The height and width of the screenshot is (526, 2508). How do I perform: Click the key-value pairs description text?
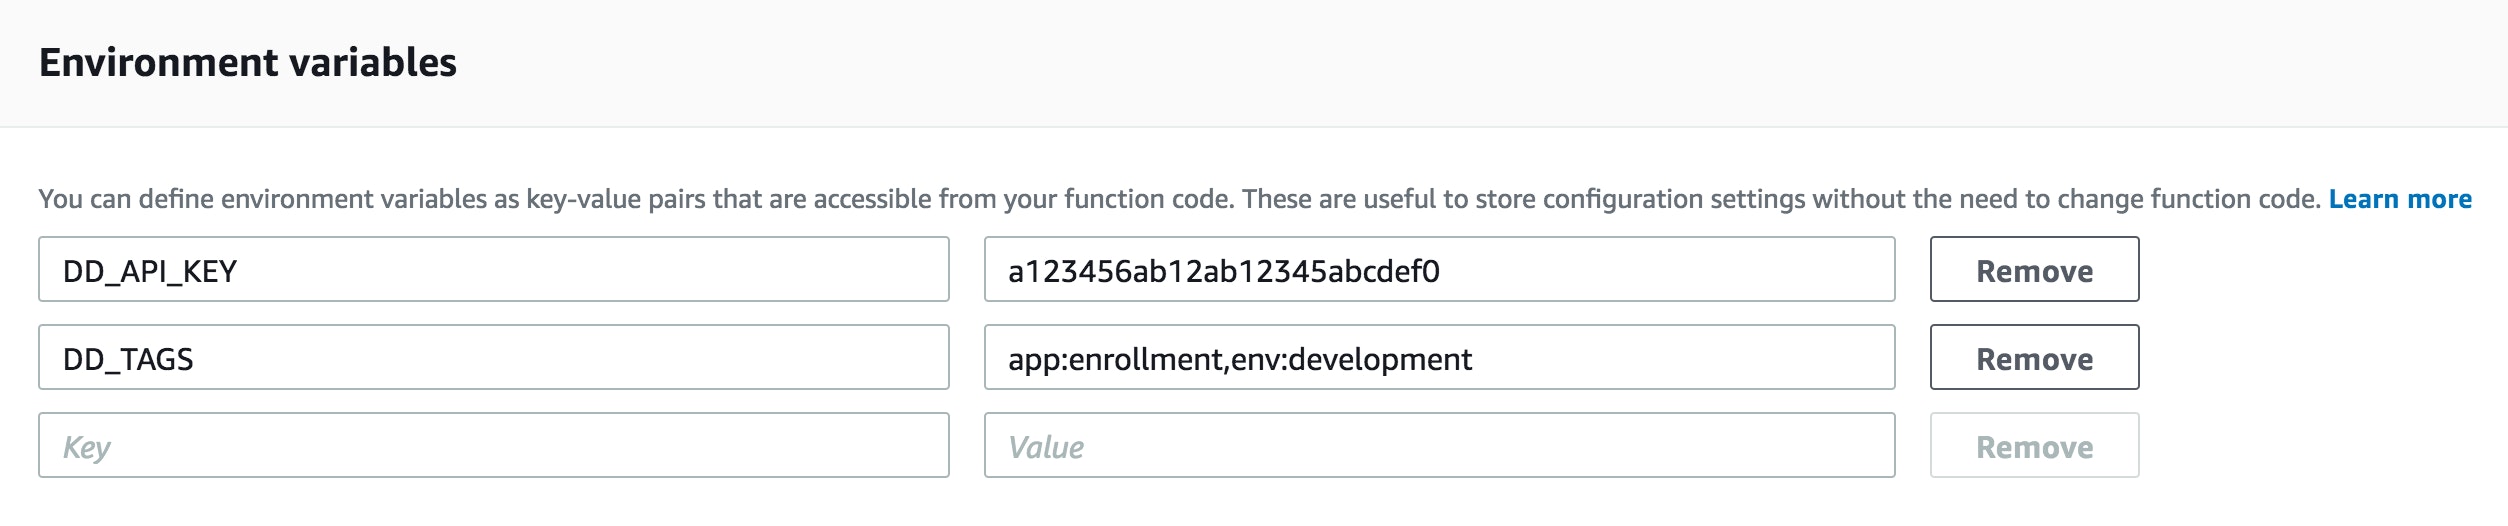tap(1180, 199)
